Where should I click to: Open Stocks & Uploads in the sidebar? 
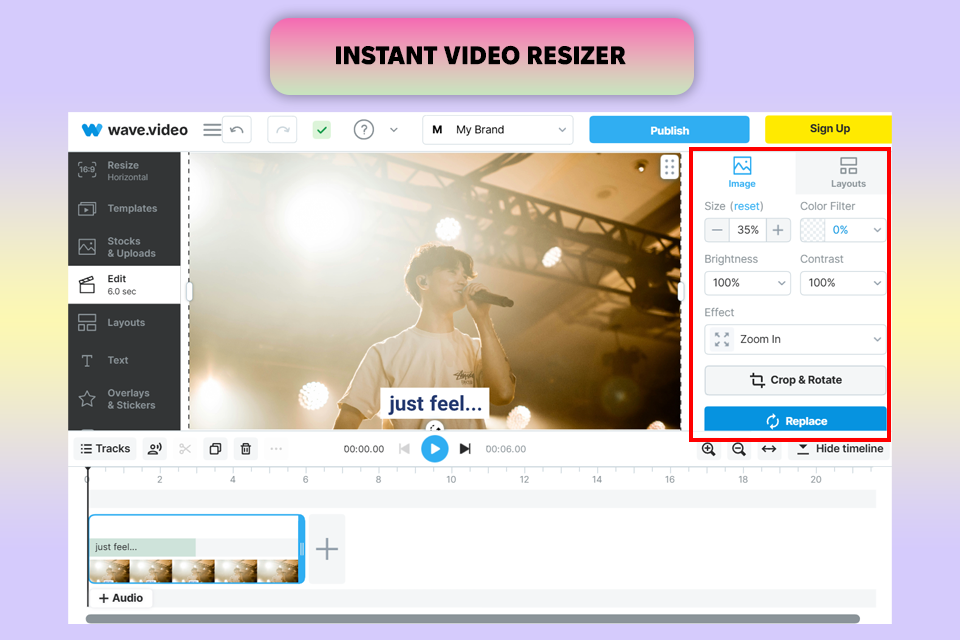click(124, 247)
